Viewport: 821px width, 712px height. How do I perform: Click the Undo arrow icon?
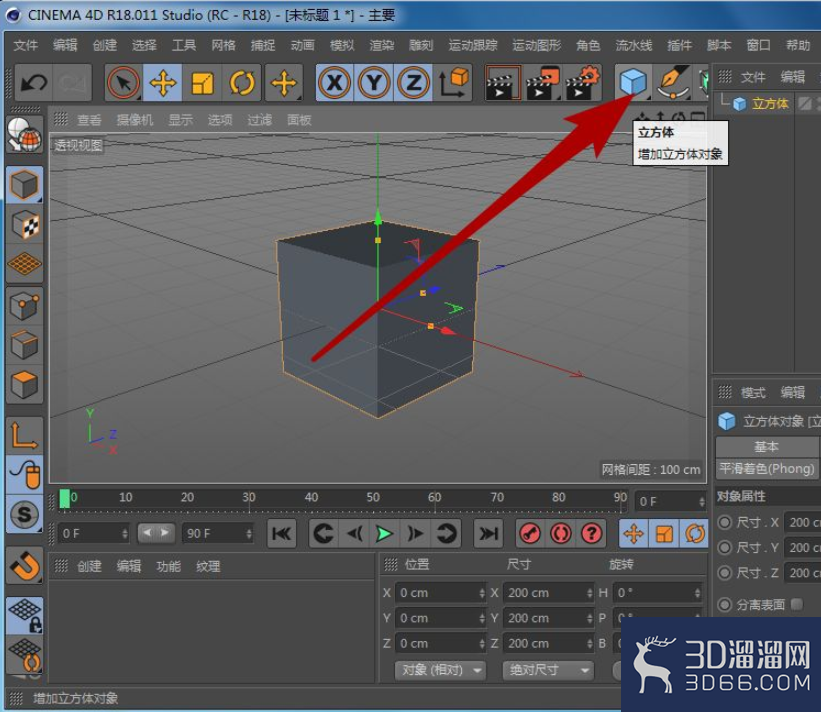[34, 83]
